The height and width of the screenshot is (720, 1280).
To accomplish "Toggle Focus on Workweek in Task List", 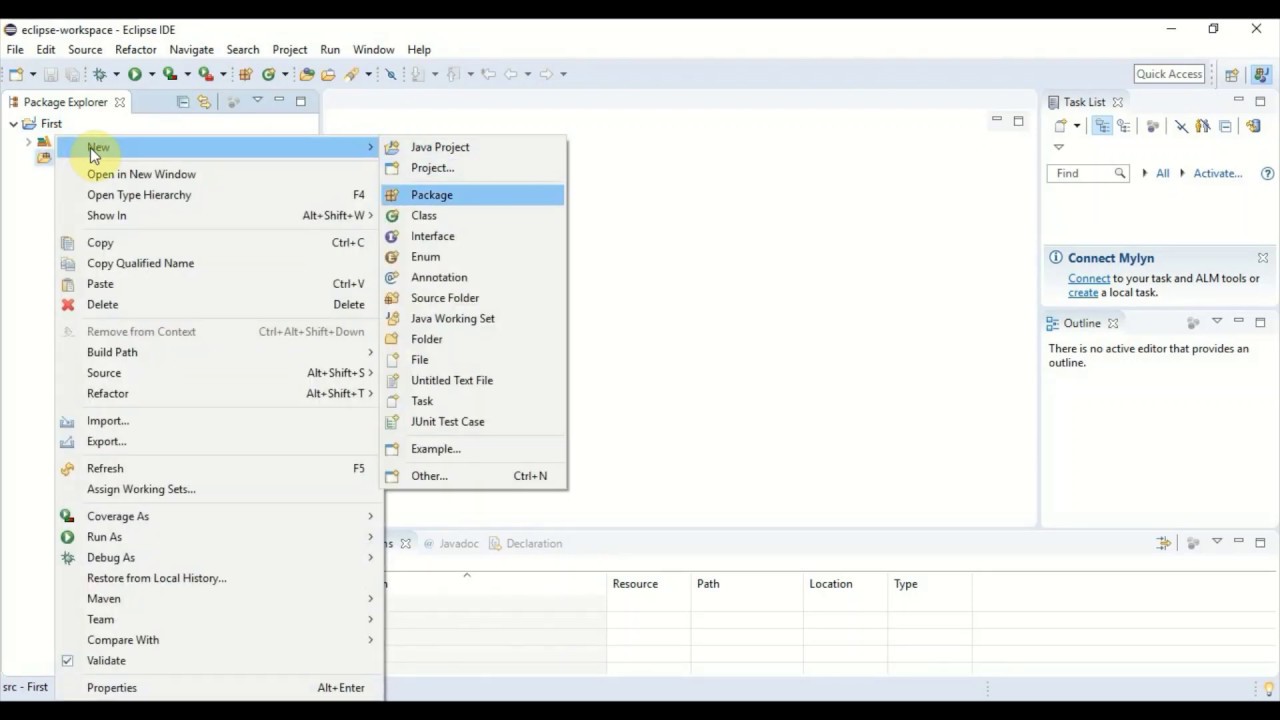I will 1153,126.
